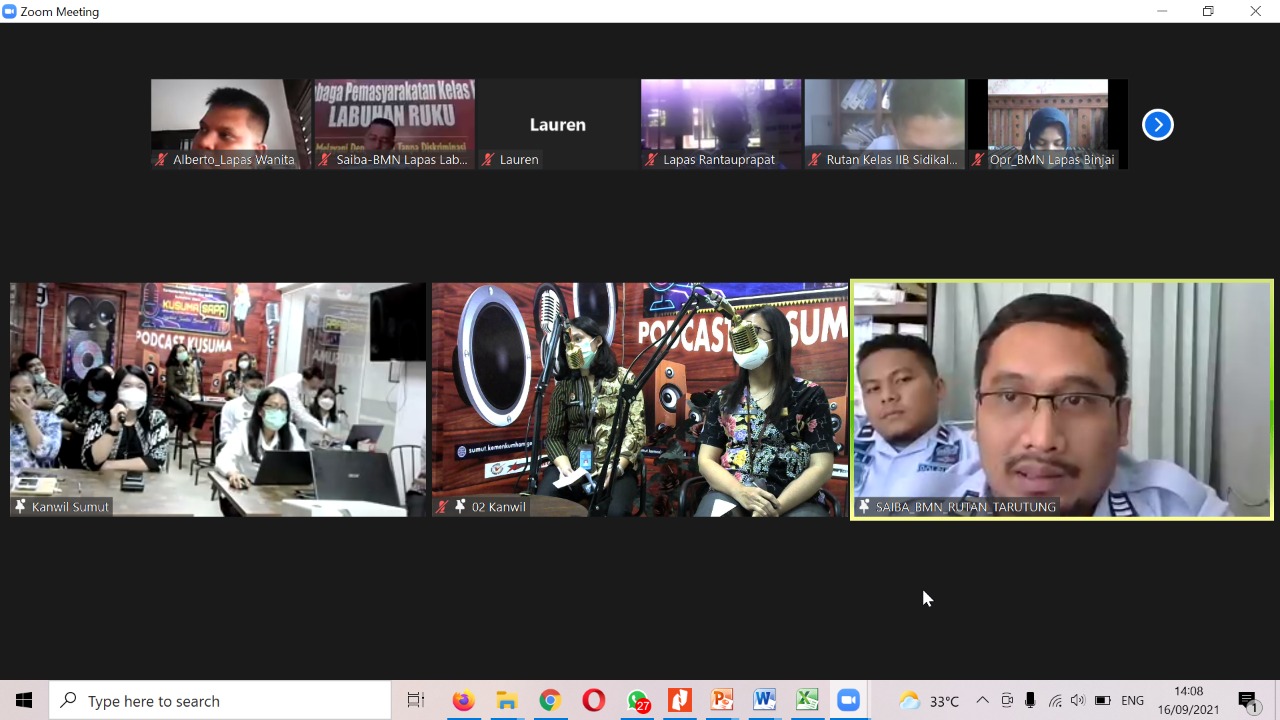Select the SAIBA_BMN_RUTAN_TARUTUNG speaker video

point(1061,399)
